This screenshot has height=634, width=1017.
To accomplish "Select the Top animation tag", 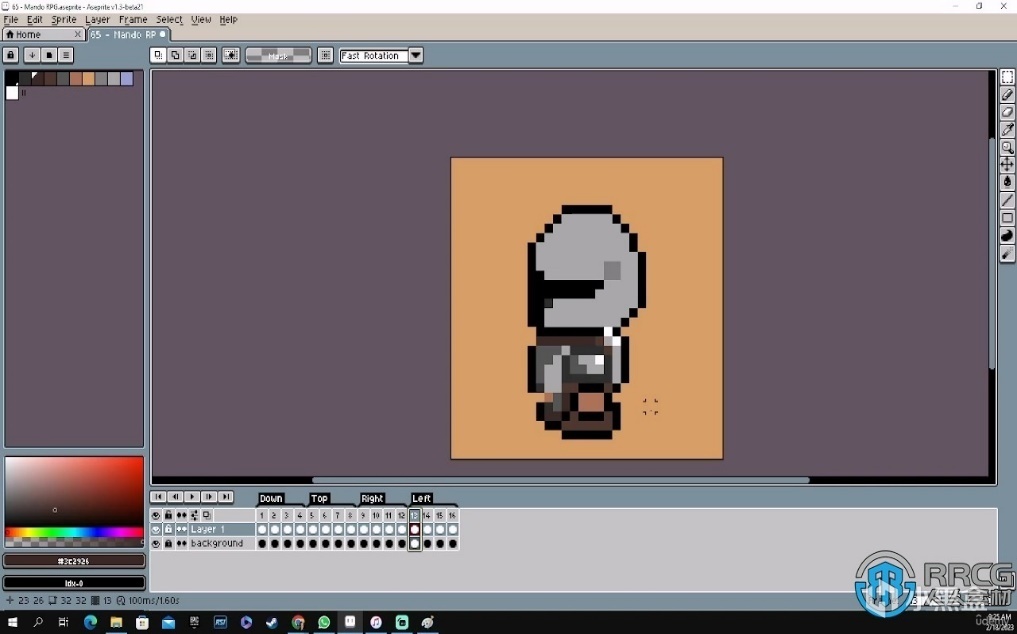I will tap(319, 498).
